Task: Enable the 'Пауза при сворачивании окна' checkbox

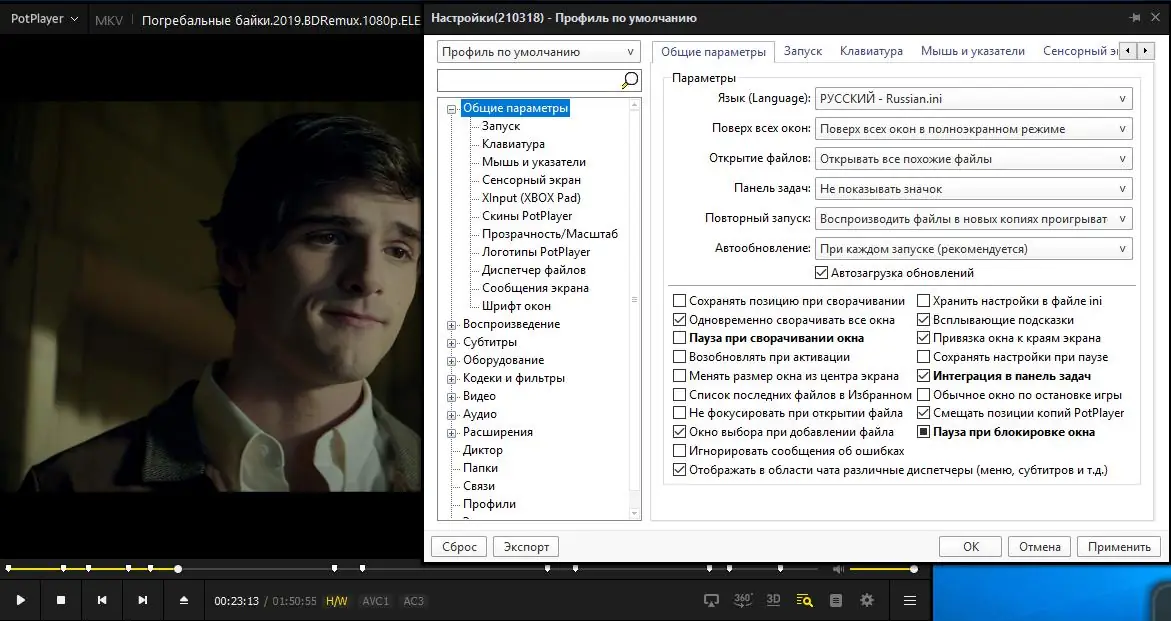Action: click(679, 338)
